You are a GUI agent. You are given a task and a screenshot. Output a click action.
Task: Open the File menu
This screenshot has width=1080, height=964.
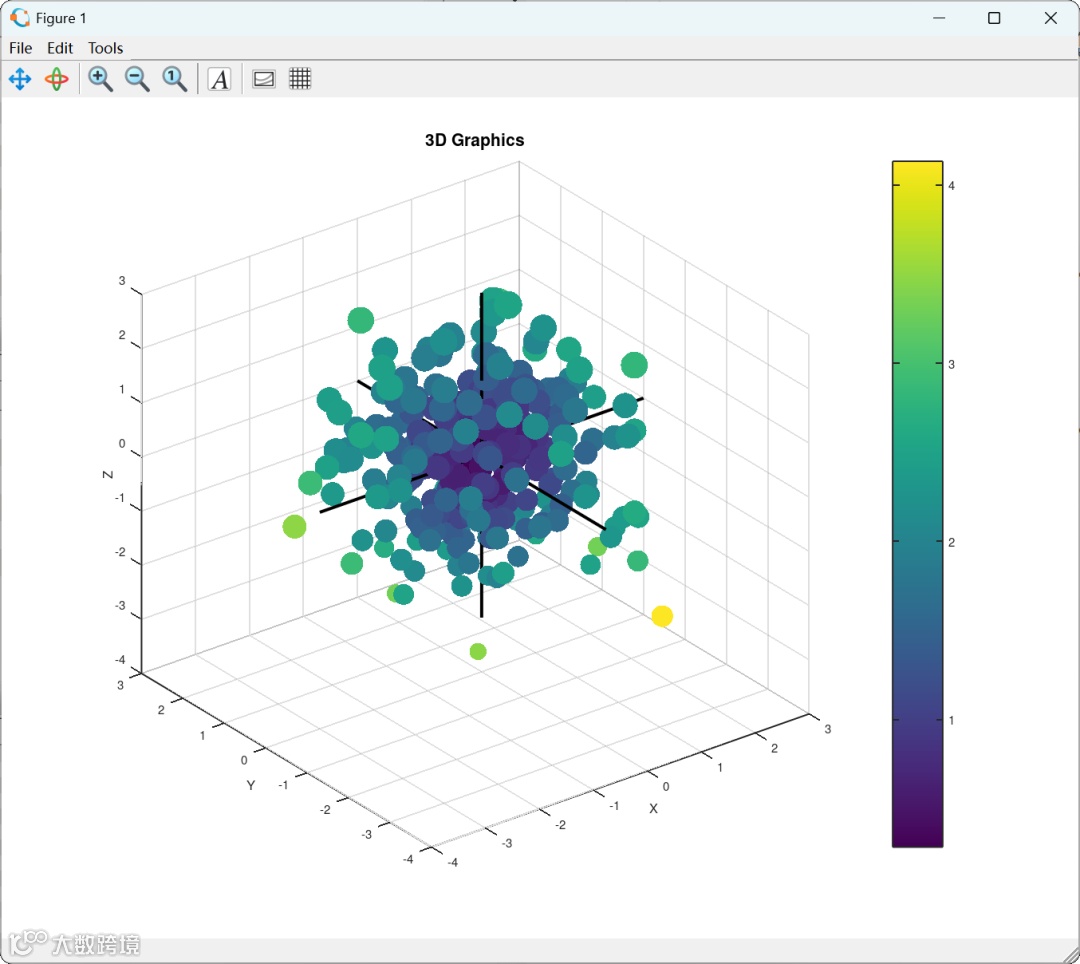(x=21, y=48)
